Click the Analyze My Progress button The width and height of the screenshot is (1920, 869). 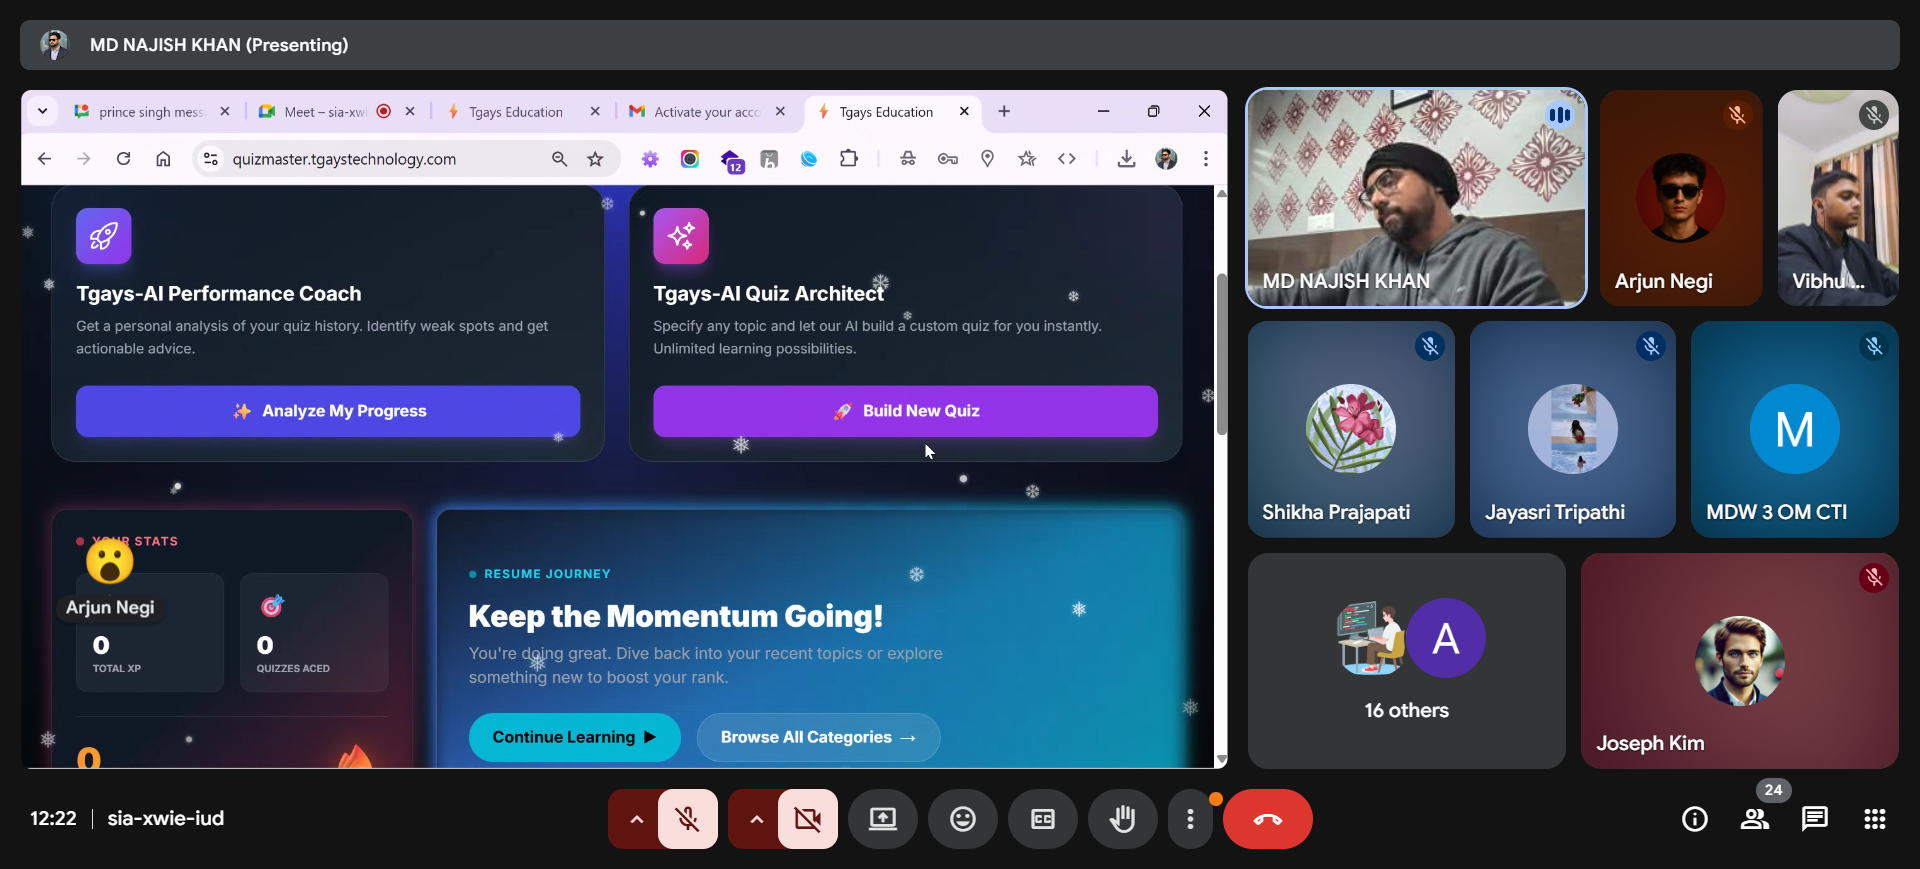point(328,411)
